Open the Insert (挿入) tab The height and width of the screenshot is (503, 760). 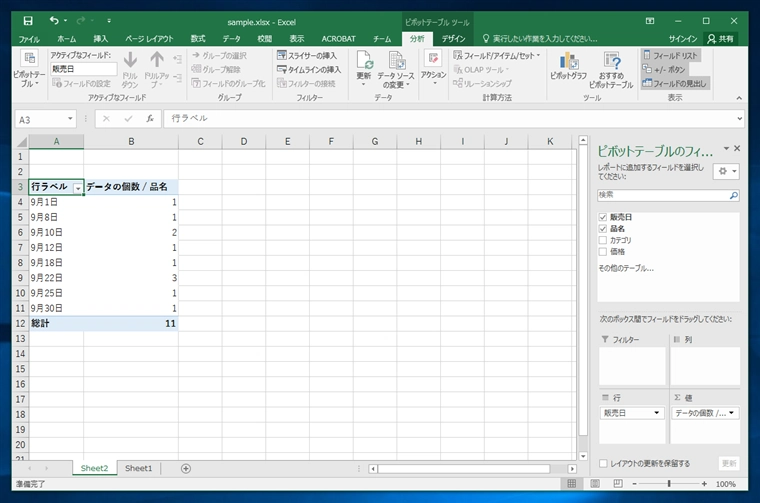pyautogui.click(x=101, y=39)
